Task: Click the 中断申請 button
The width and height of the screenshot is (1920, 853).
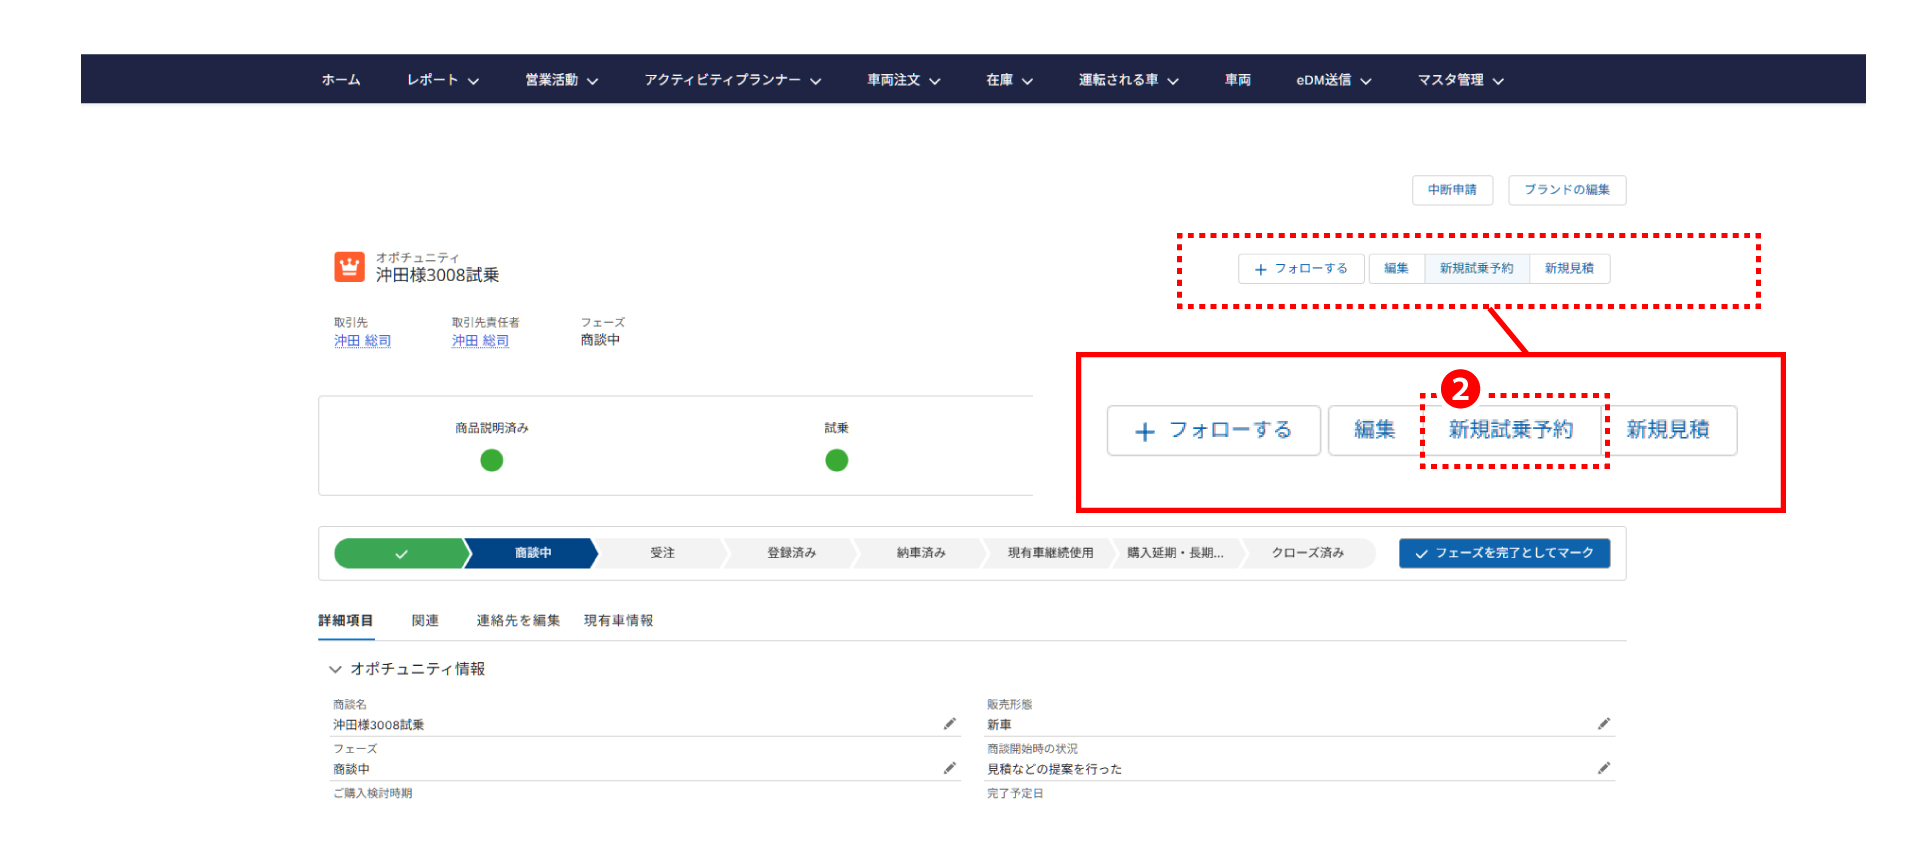Action: pos(1451,190)
